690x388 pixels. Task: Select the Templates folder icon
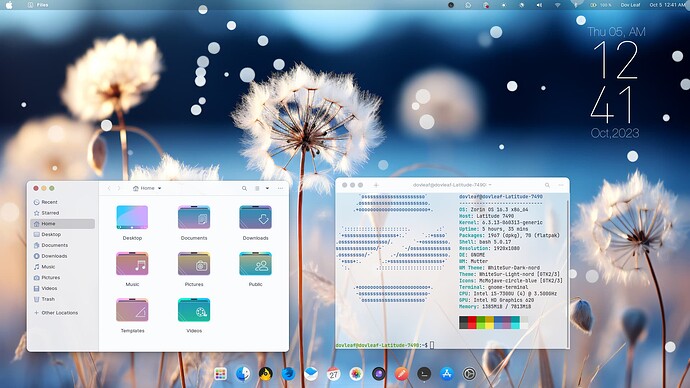[132, 310]
